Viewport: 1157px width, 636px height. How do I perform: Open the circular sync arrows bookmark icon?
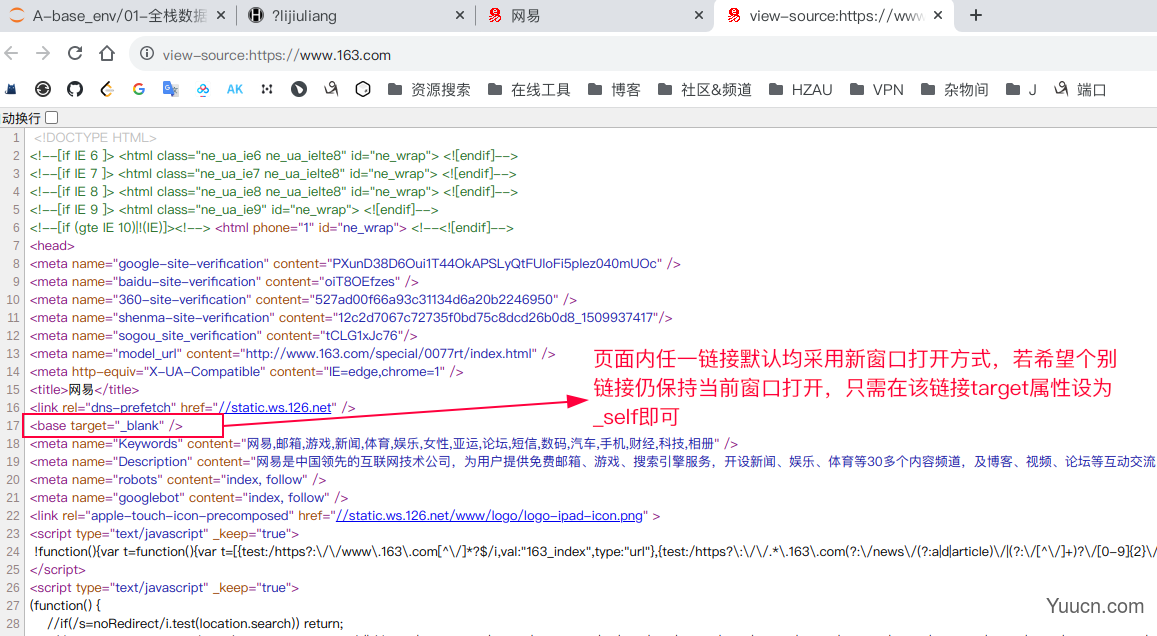43,89
